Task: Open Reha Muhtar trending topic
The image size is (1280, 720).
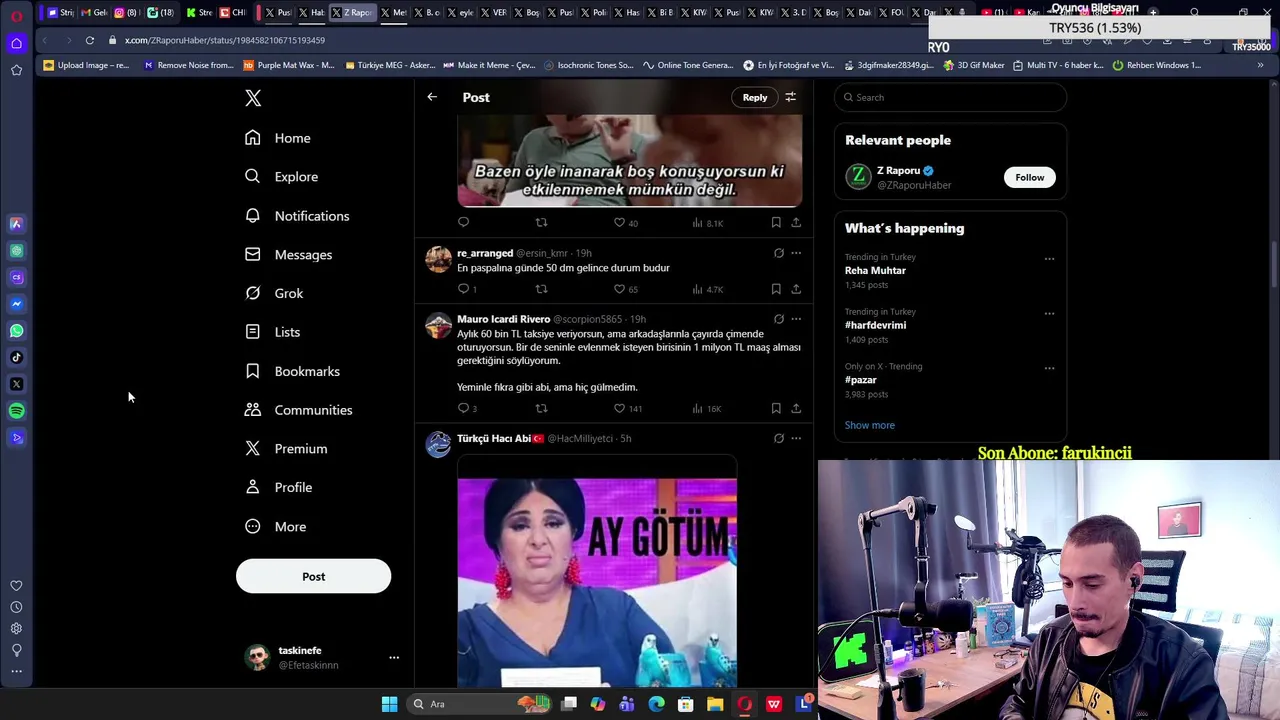Action: [875, 271]
